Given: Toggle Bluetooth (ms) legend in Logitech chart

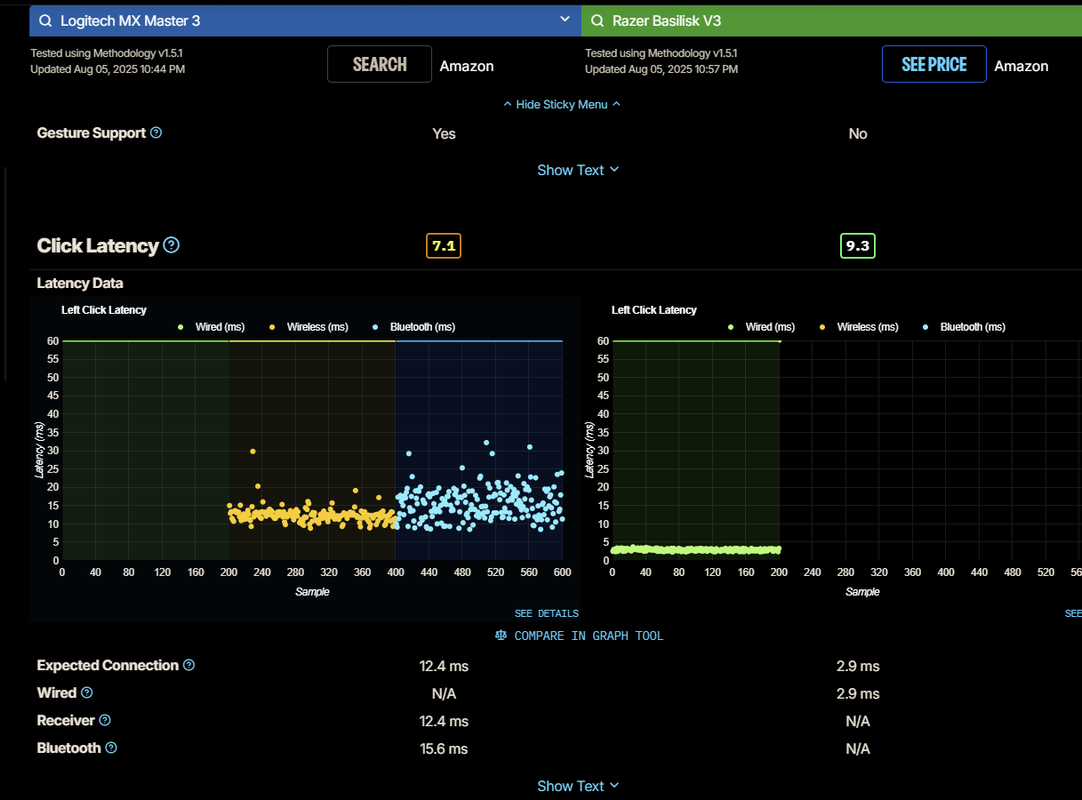Looking at the screenshot, I should [413, 327].
